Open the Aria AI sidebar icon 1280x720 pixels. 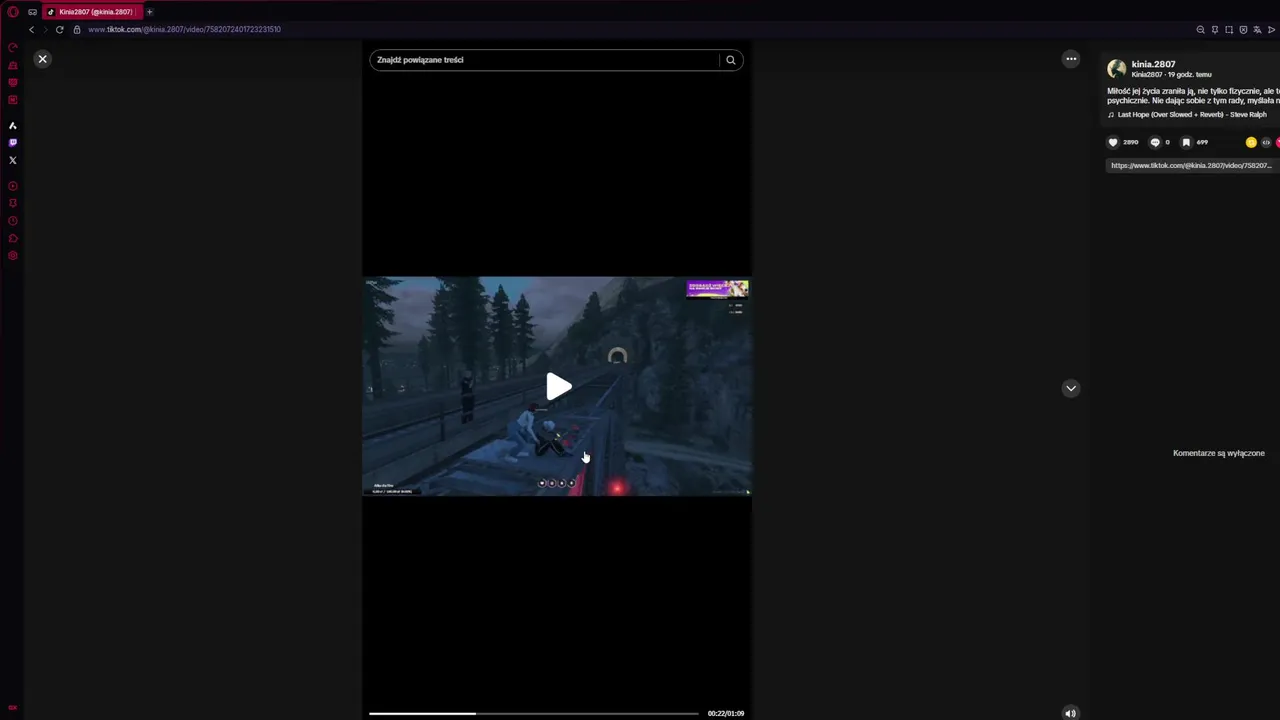13,126
